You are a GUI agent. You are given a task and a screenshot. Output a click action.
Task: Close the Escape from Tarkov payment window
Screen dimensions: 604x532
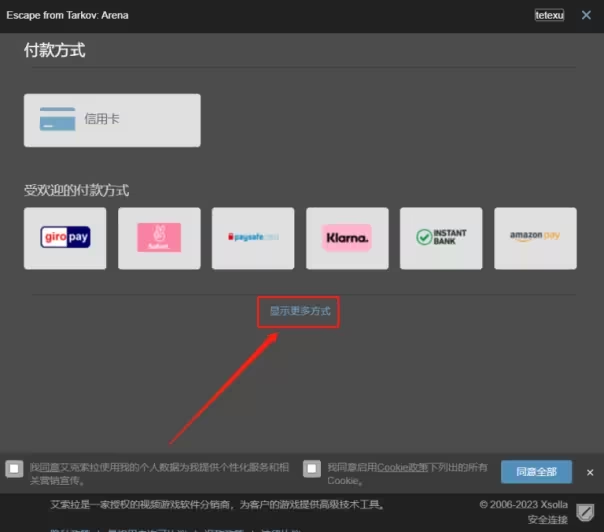click(587, 16)
